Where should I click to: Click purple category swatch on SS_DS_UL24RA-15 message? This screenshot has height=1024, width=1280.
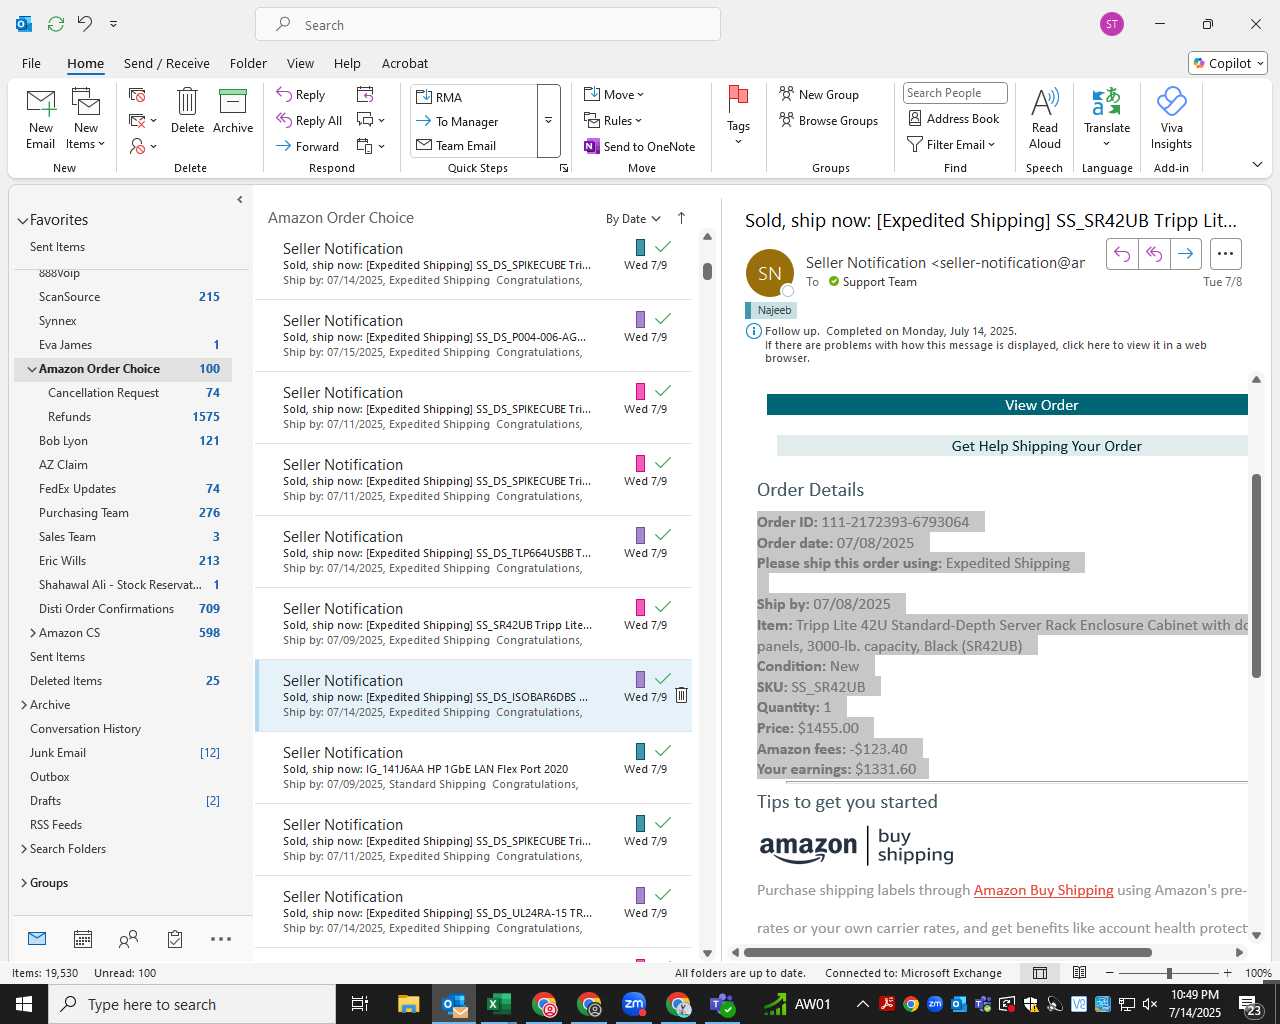(640, 895)
